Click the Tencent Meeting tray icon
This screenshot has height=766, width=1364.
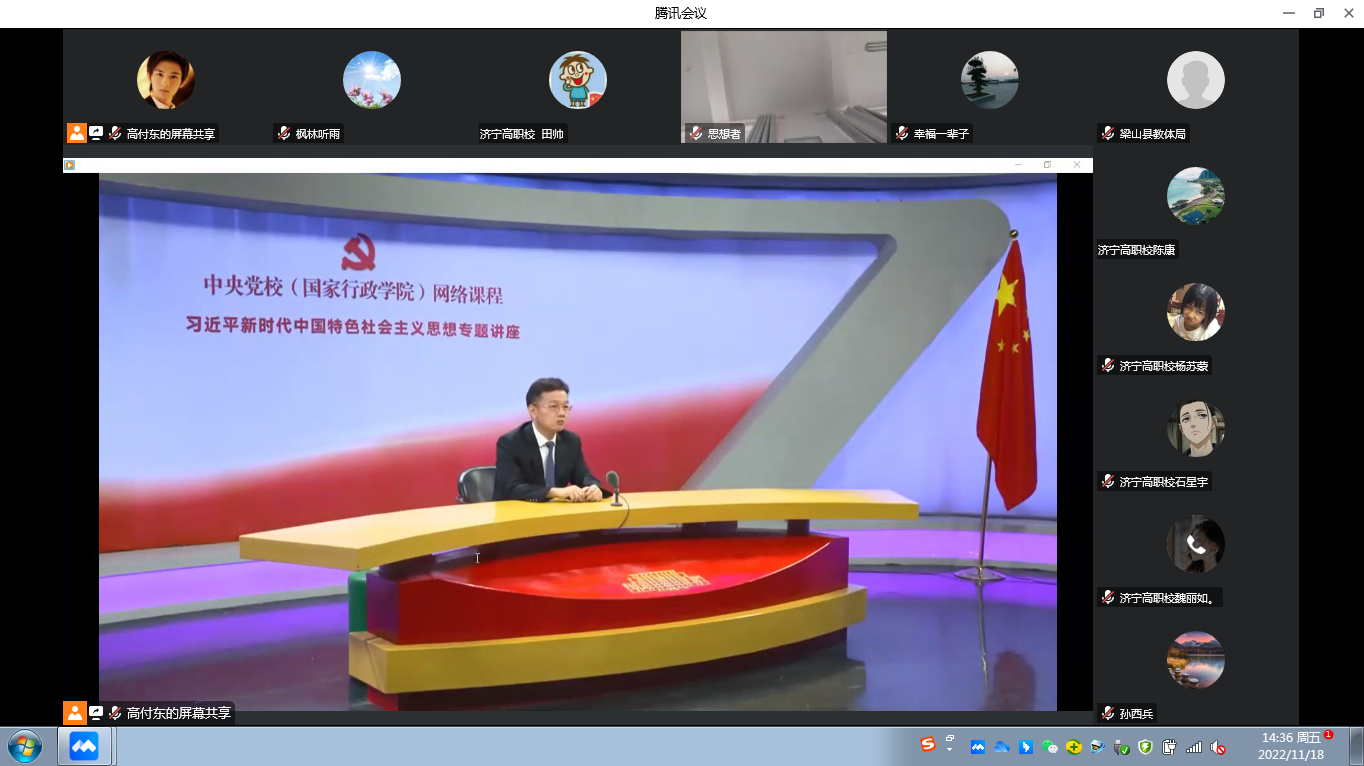point(978,747)
